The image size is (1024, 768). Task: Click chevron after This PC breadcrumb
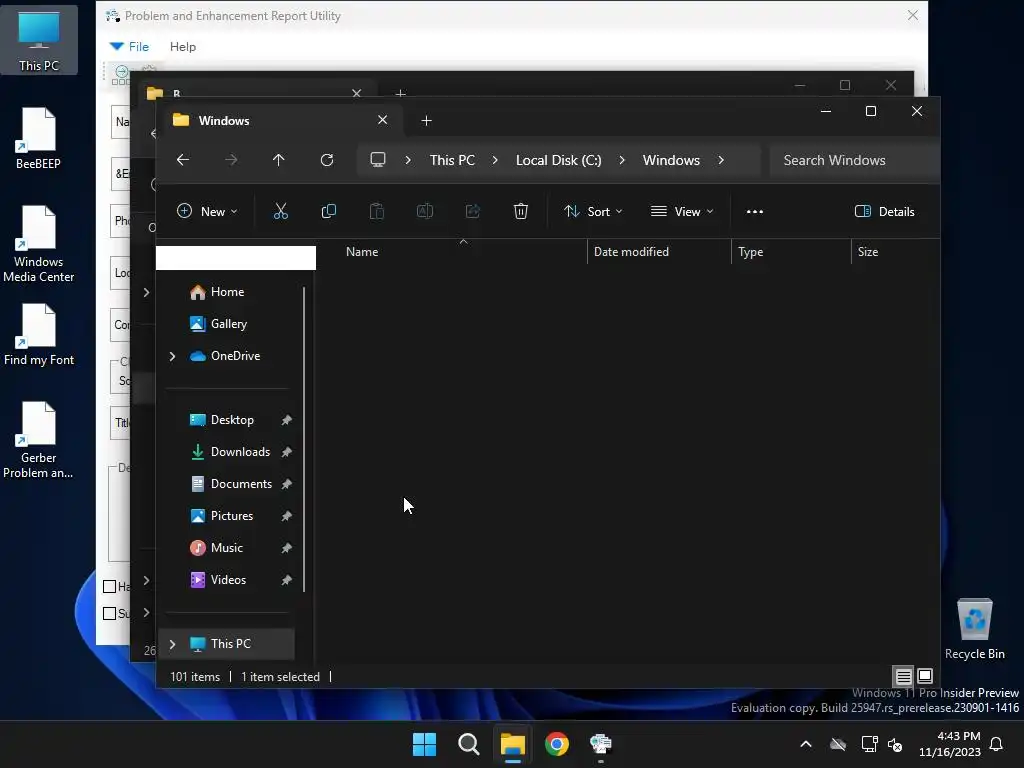pos(495,160)
